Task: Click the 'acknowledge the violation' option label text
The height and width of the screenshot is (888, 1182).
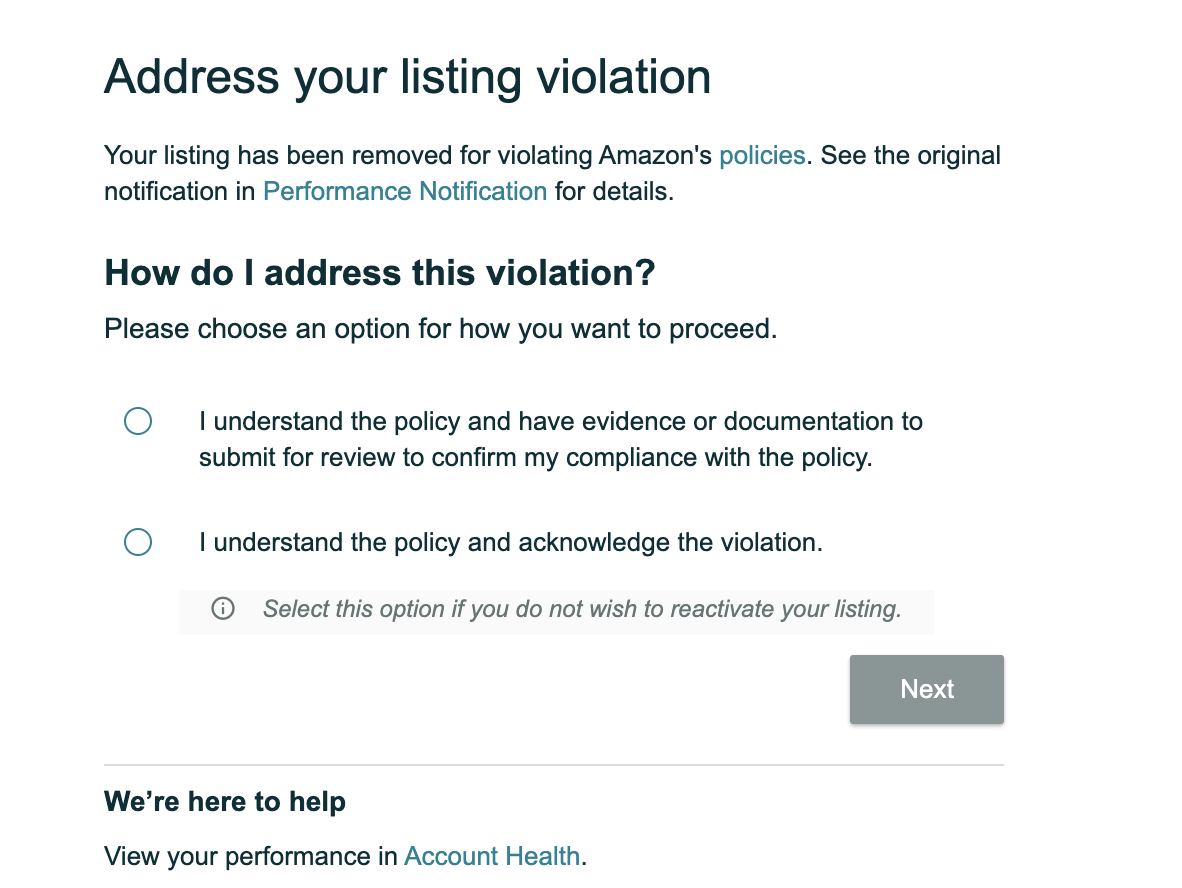Action: coord(510,542)
